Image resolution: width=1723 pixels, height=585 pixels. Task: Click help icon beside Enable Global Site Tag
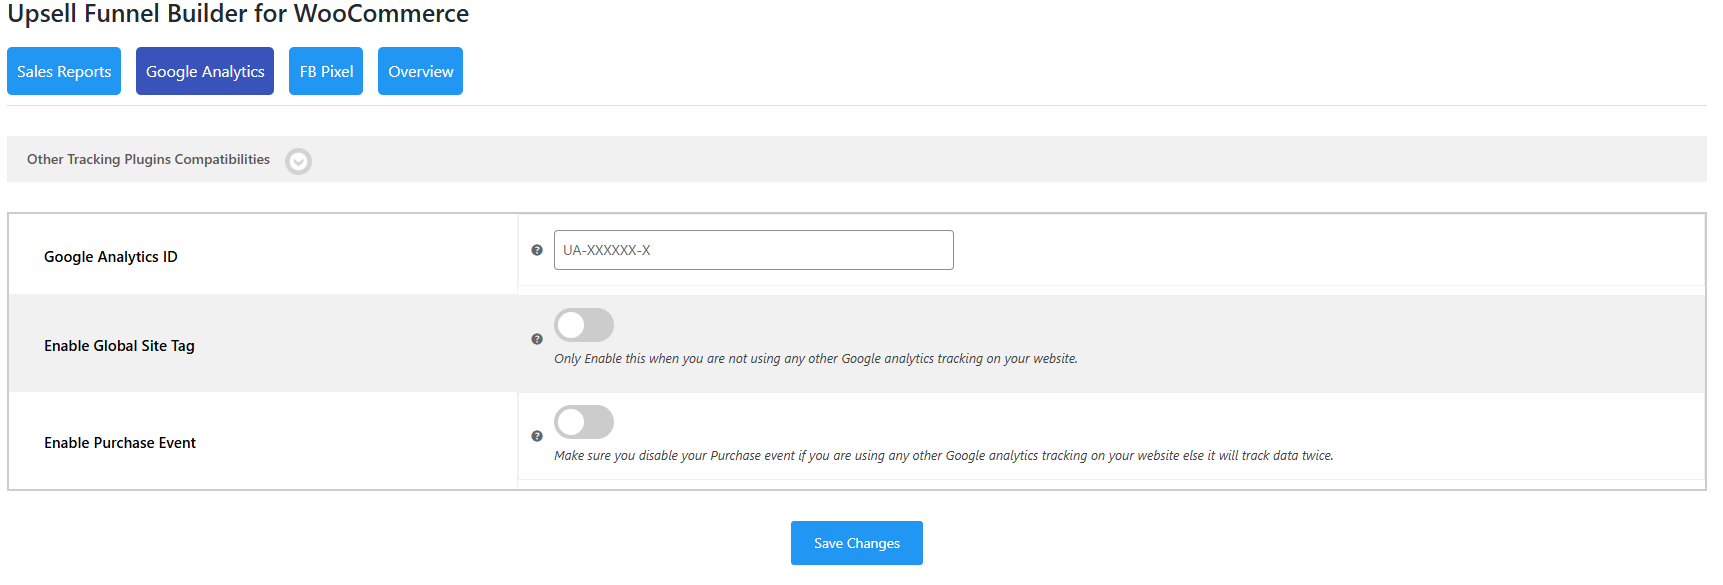pyautogui.click(x=537, y=339)
